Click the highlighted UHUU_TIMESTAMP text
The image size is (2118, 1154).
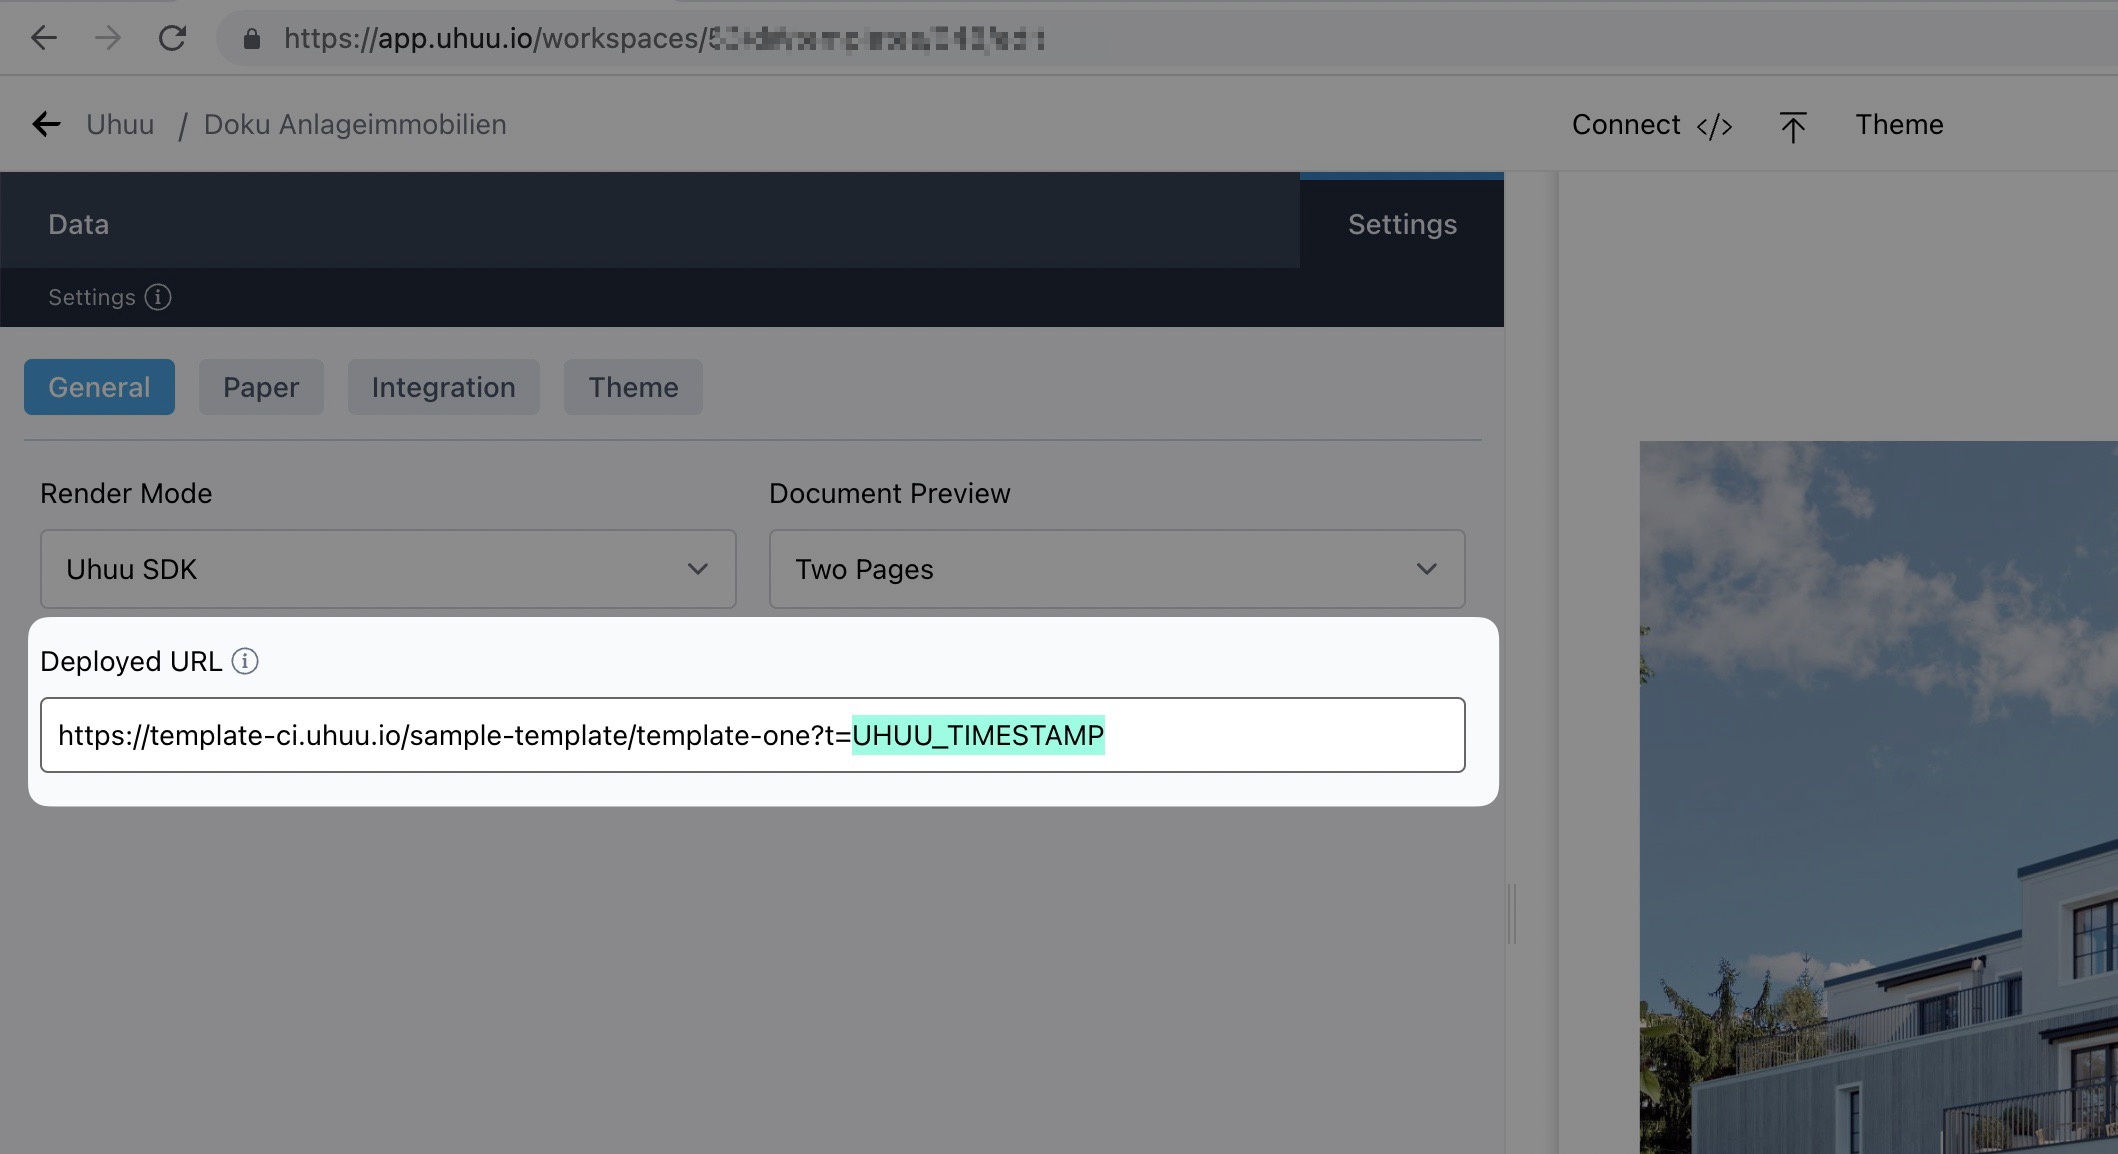pos(978,736)
